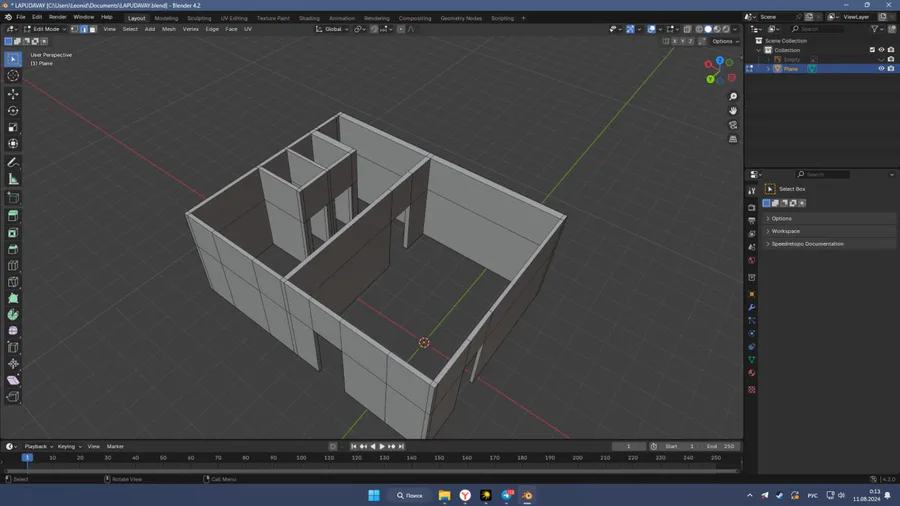
Task: Open the Modifiers wrench properties tab
Action: pos(752,308)
